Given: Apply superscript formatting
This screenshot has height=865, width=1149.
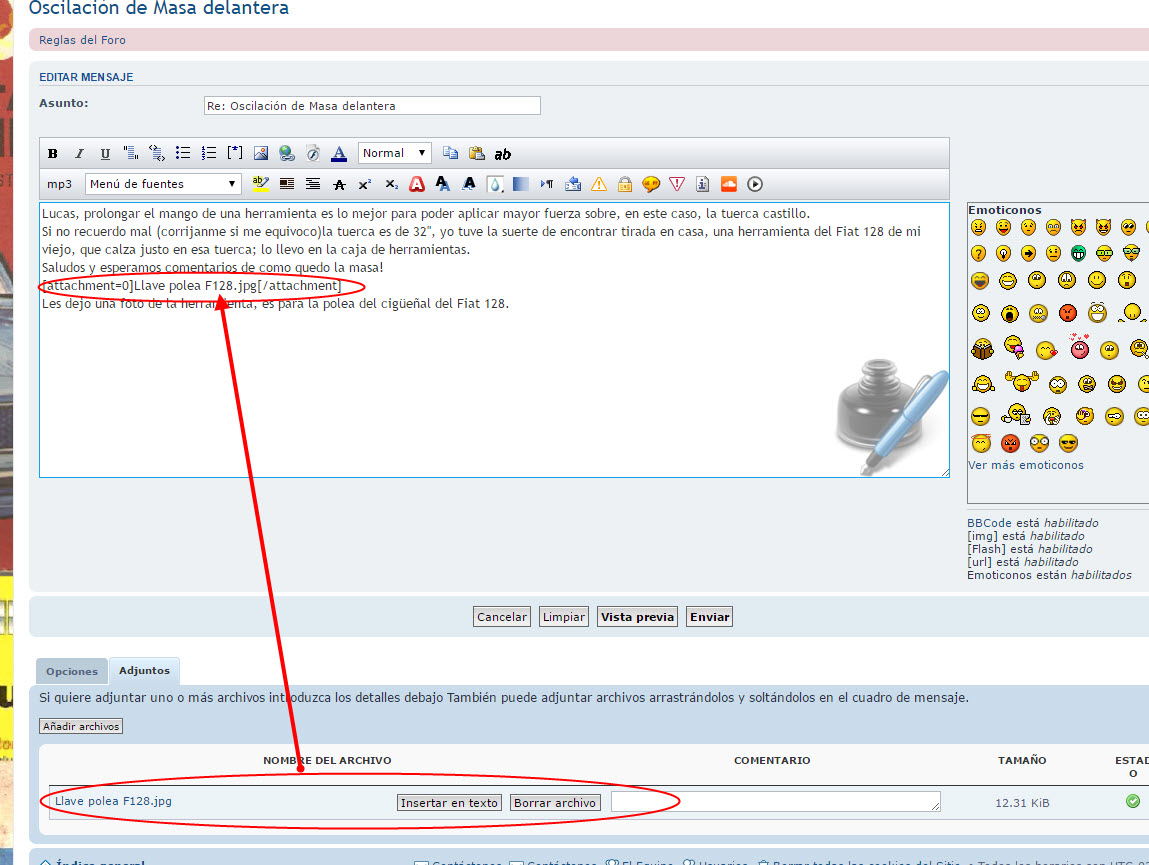Looking at the screenshot, I should coord(365,184).
